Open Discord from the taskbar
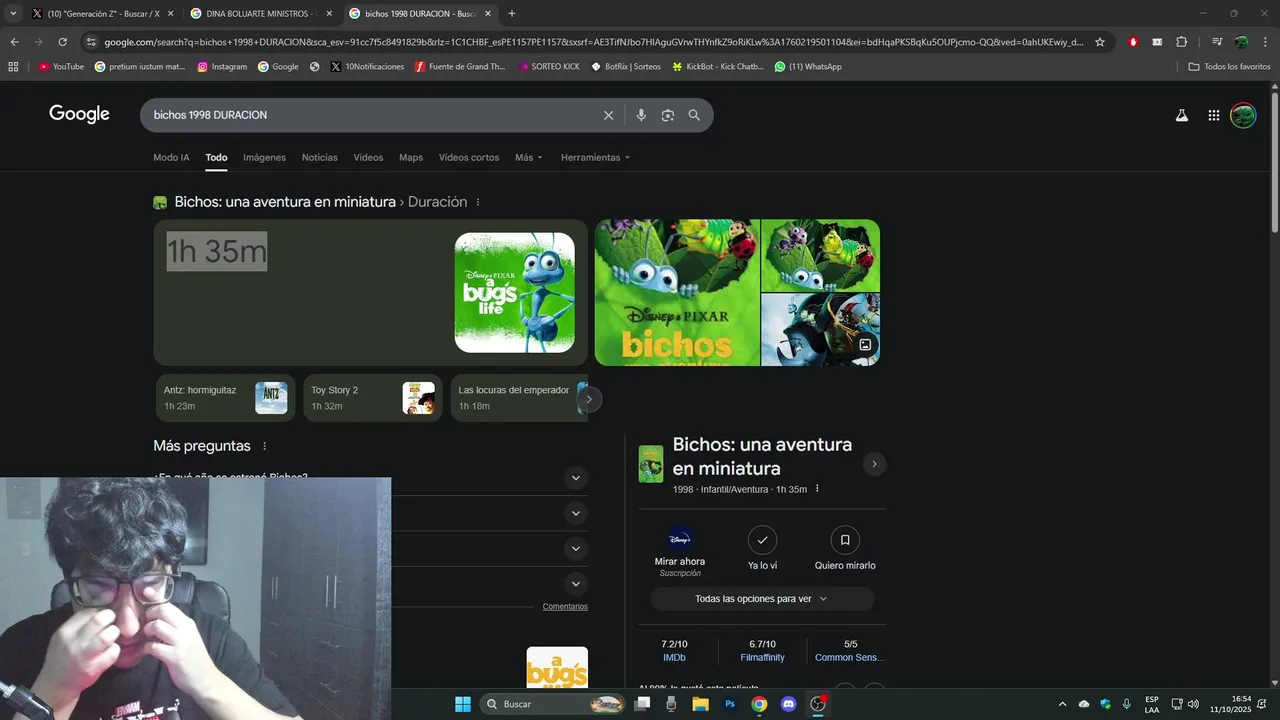 (x=788, y=704)
